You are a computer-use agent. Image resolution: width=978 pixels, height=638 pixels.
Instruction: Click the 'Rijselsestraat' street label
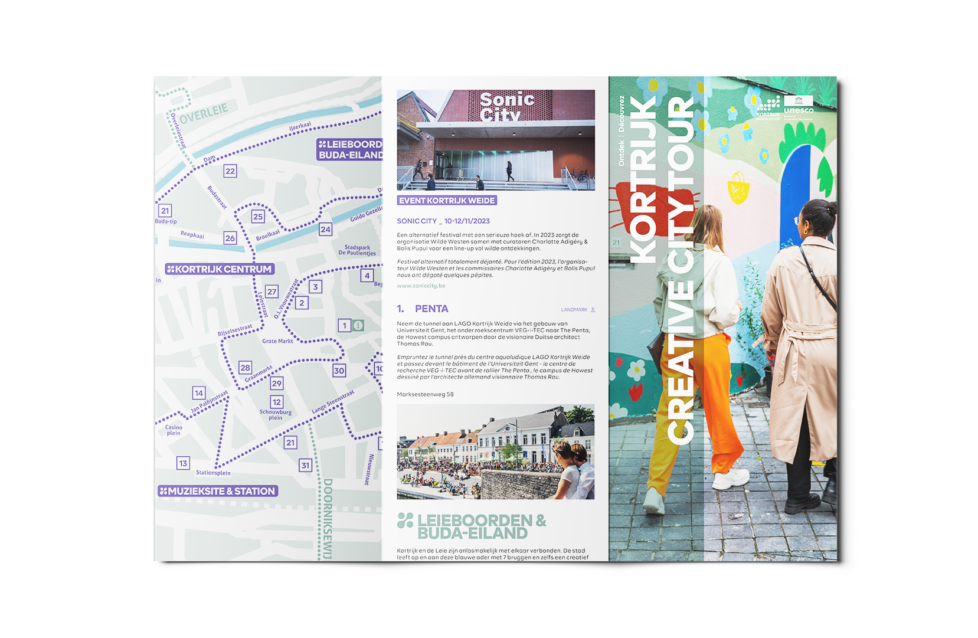235,331
